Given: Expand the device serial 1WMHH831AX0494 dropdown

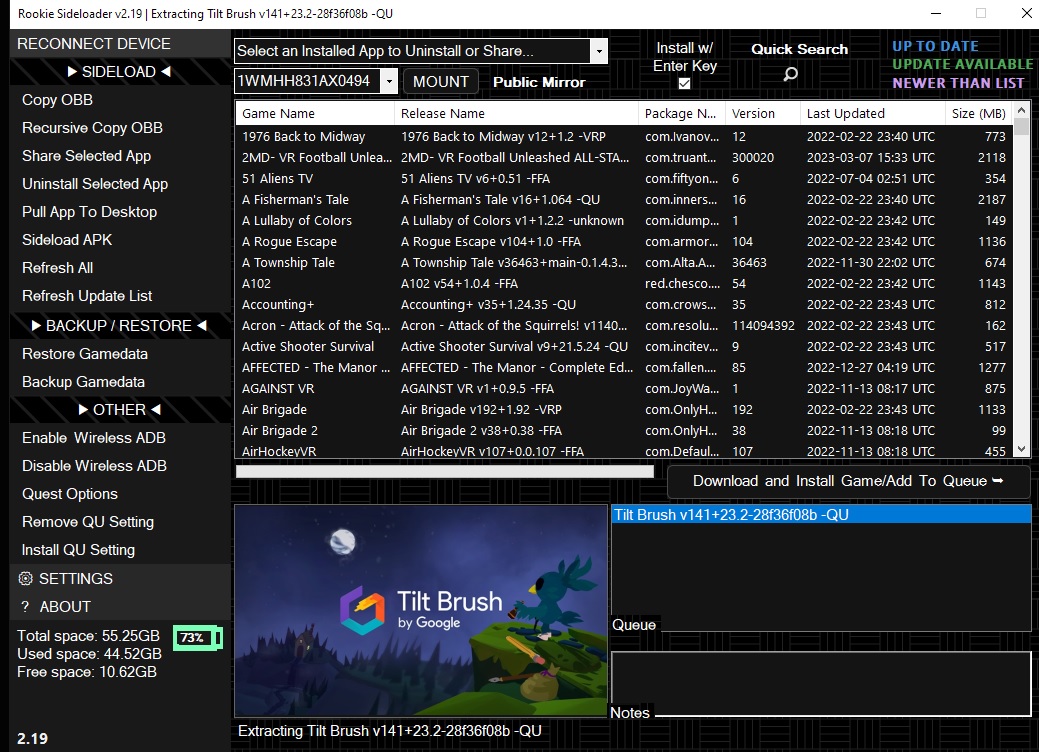Looking at the screenshot, I should point(389,81).
